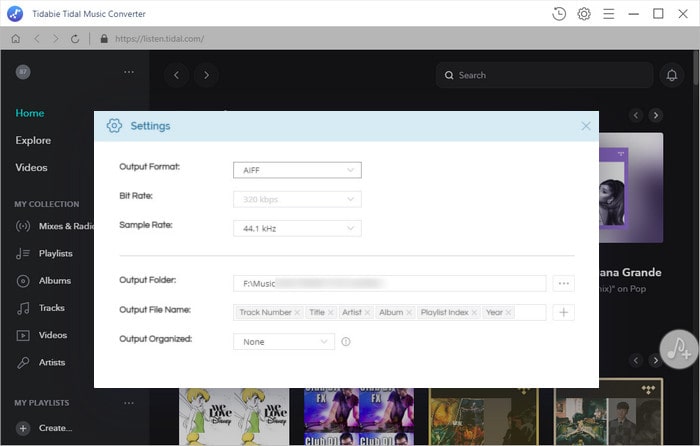Close the Settings dialog

coord(586,126)
